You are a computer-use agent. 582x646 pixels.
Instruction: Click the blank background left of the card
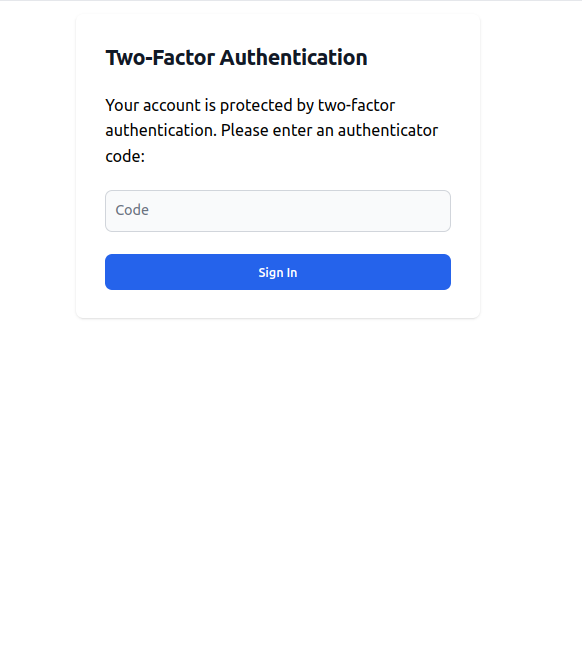38,165
